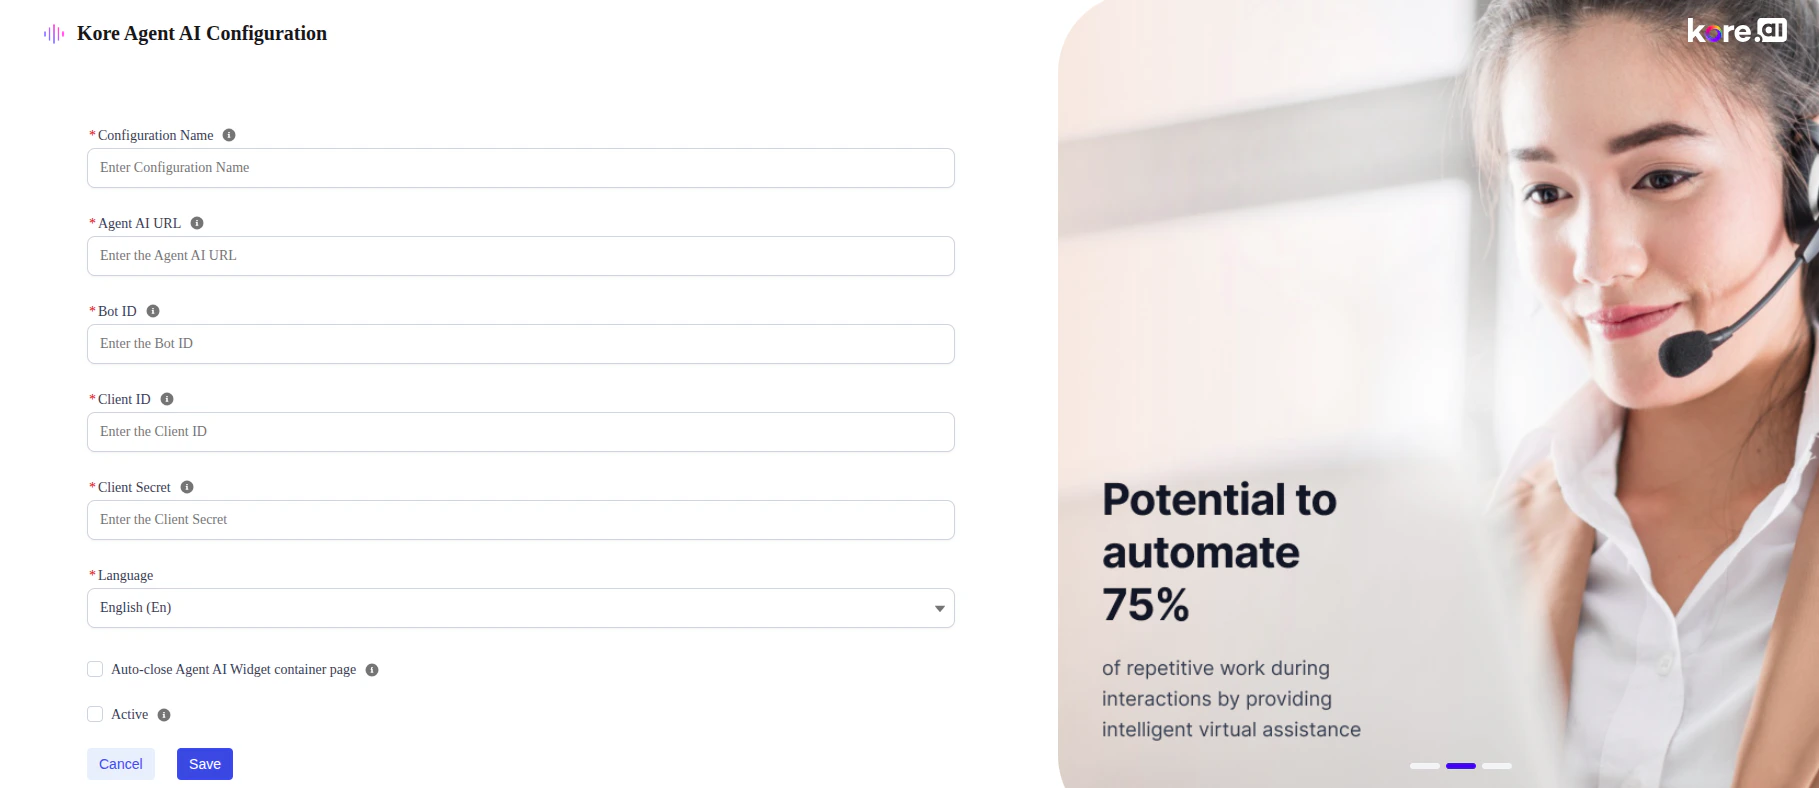Click the Enter the Bot ID field

point(520,344)
